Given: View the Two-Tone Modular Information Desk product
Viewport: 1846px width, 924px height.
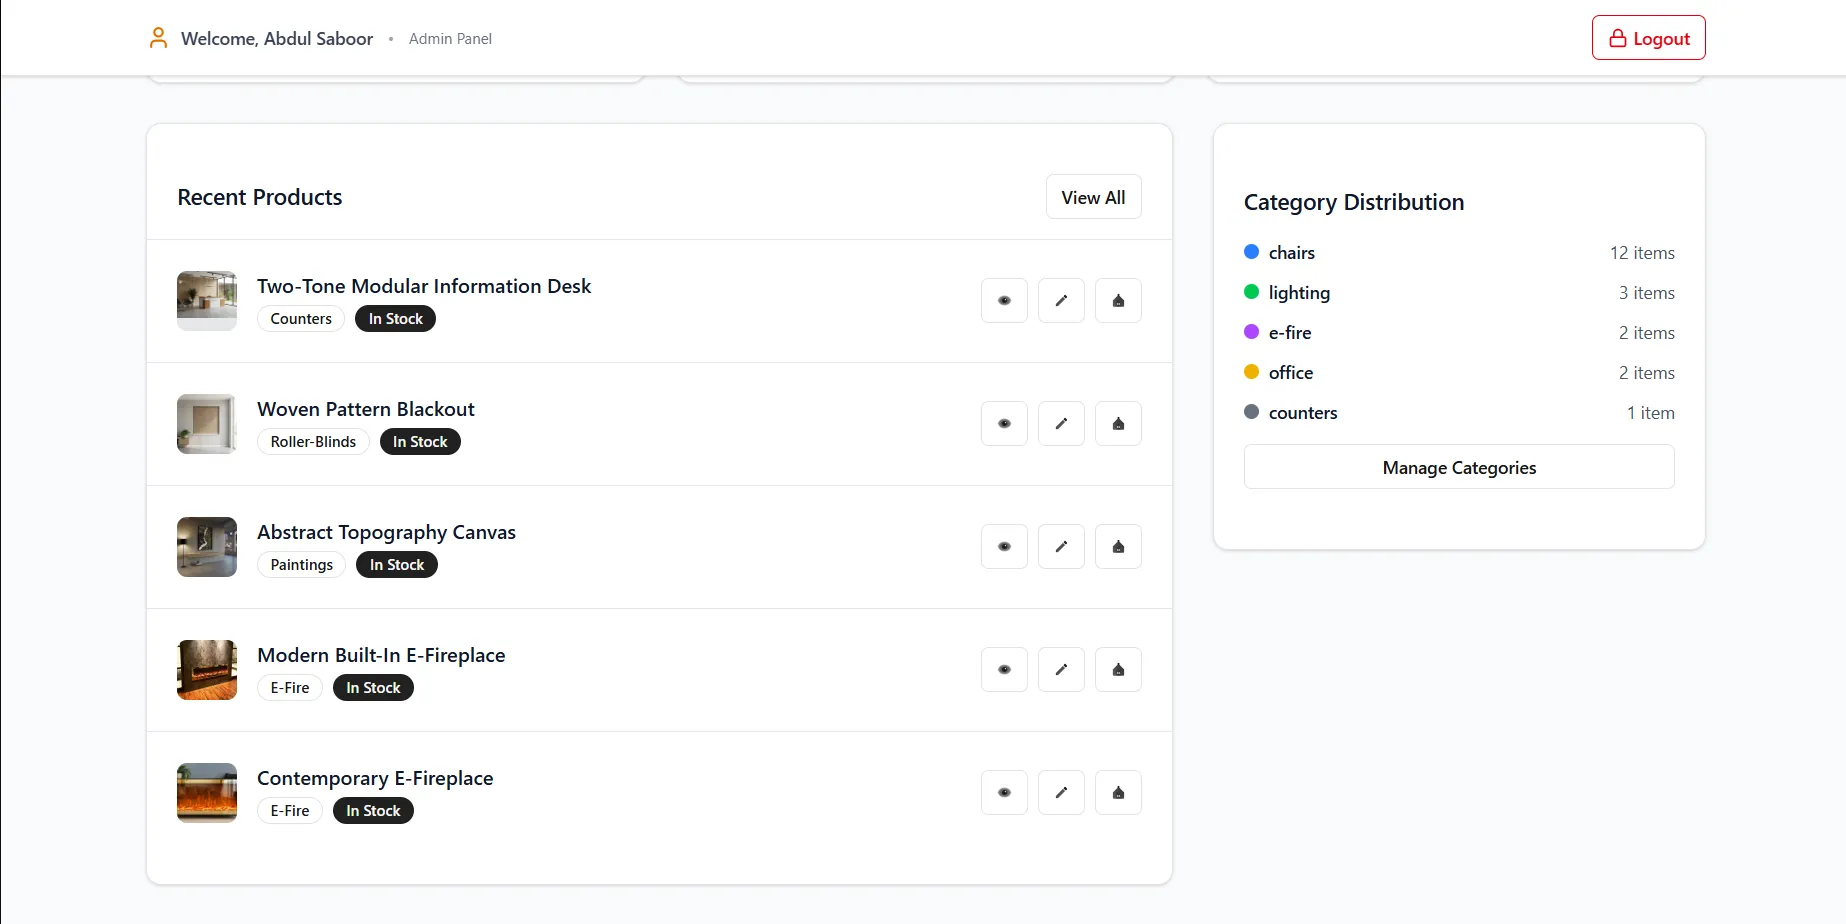Looking at the screenshot, I should (1004, 300).
